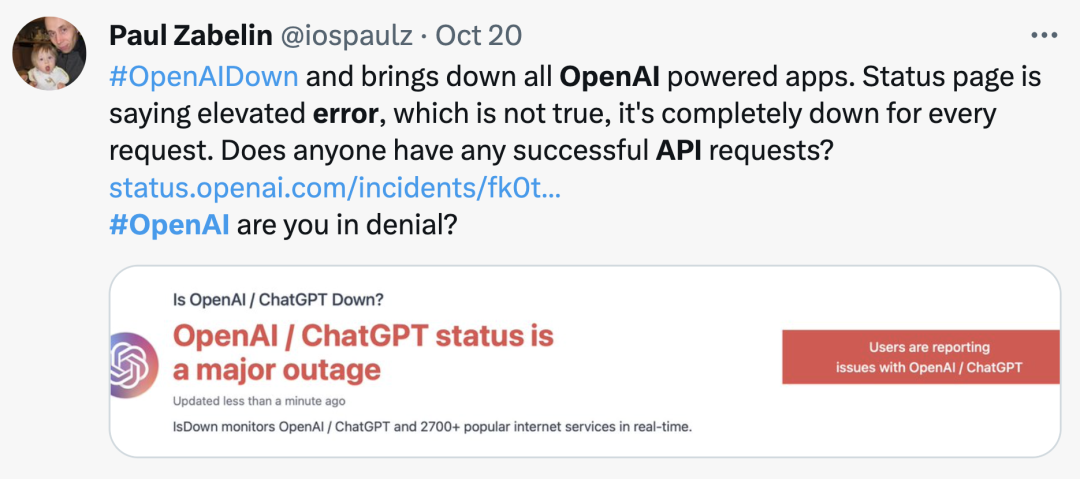Screen dimensions: 1080x479
Task: Click the IsDown monitors description line
Action: 432,427
